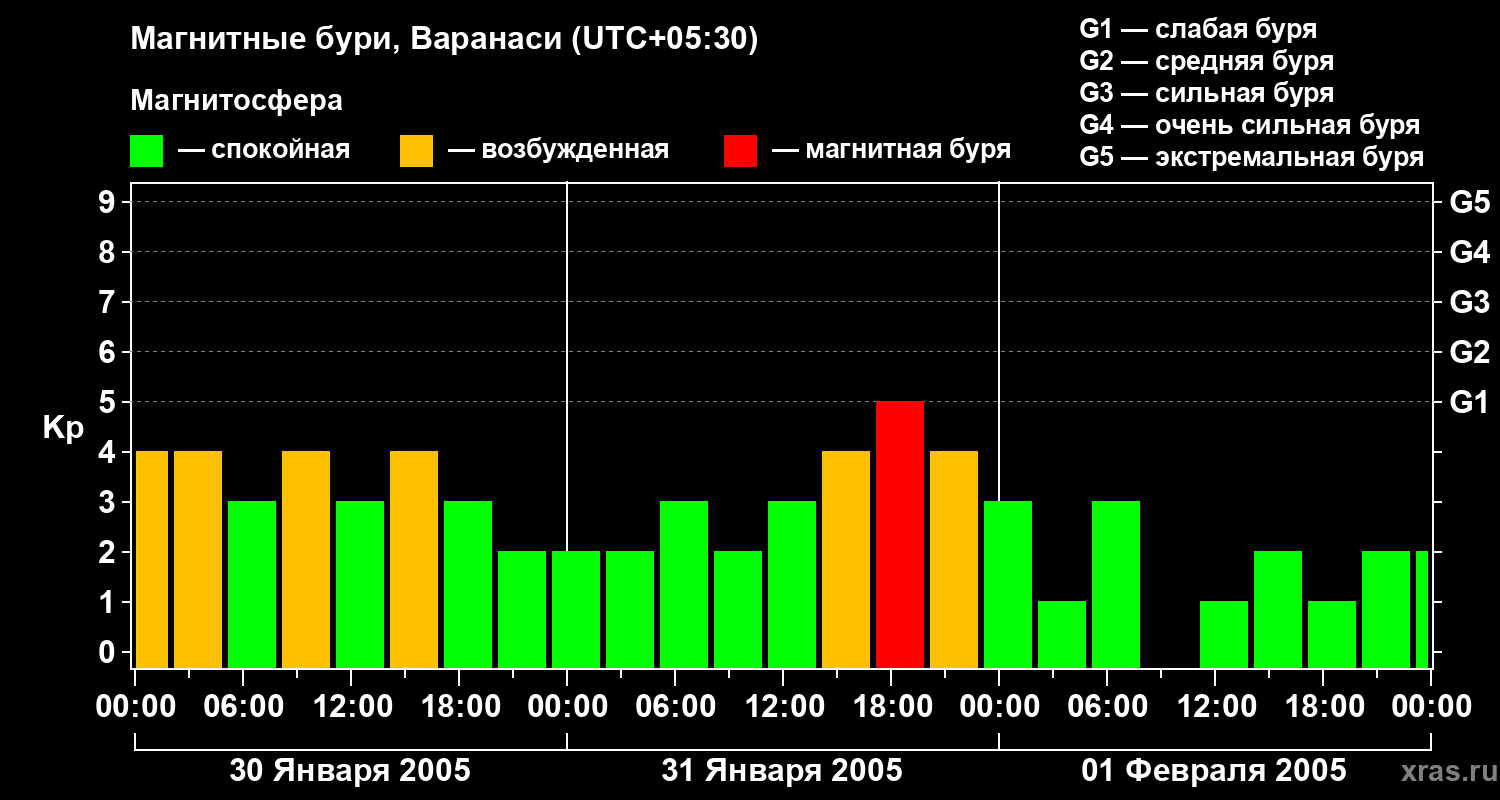Image resolution: width=1500 pixels, height=800 pixels.
Task: Select the 'G4 — очень сильная буря' legend line
Action: [x=1249, y=125]
